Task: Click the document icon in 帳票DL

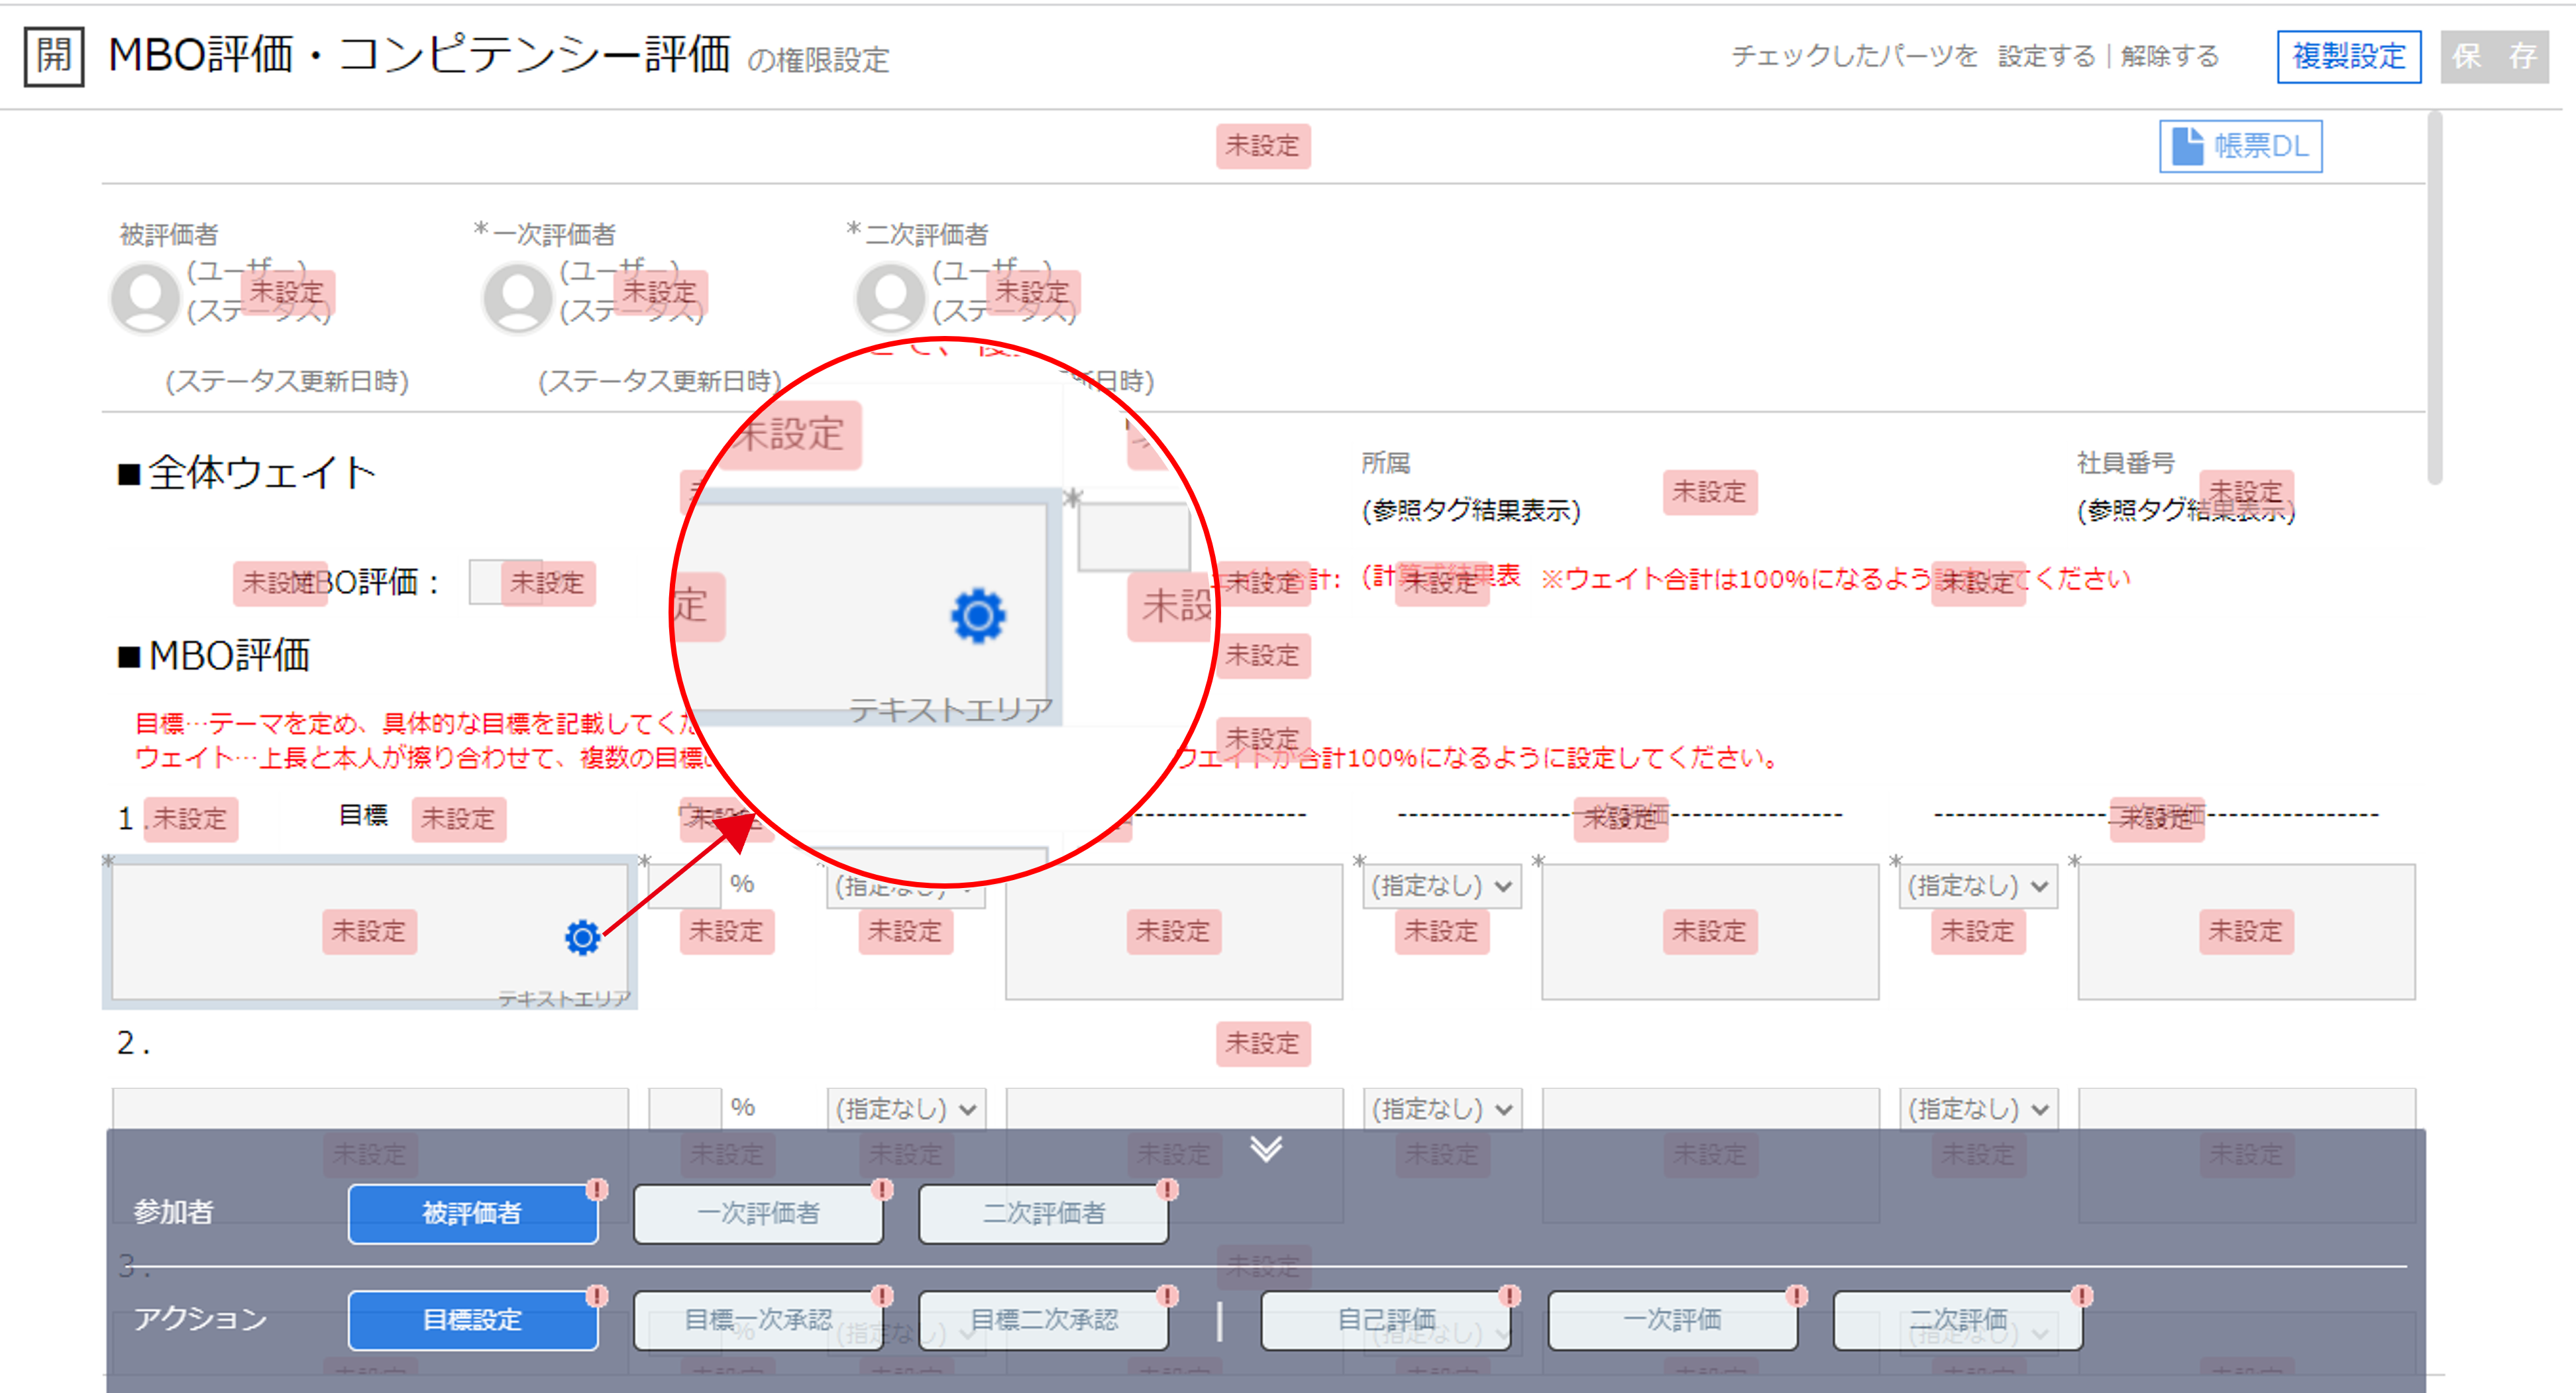Action: tap(2187, 146)
